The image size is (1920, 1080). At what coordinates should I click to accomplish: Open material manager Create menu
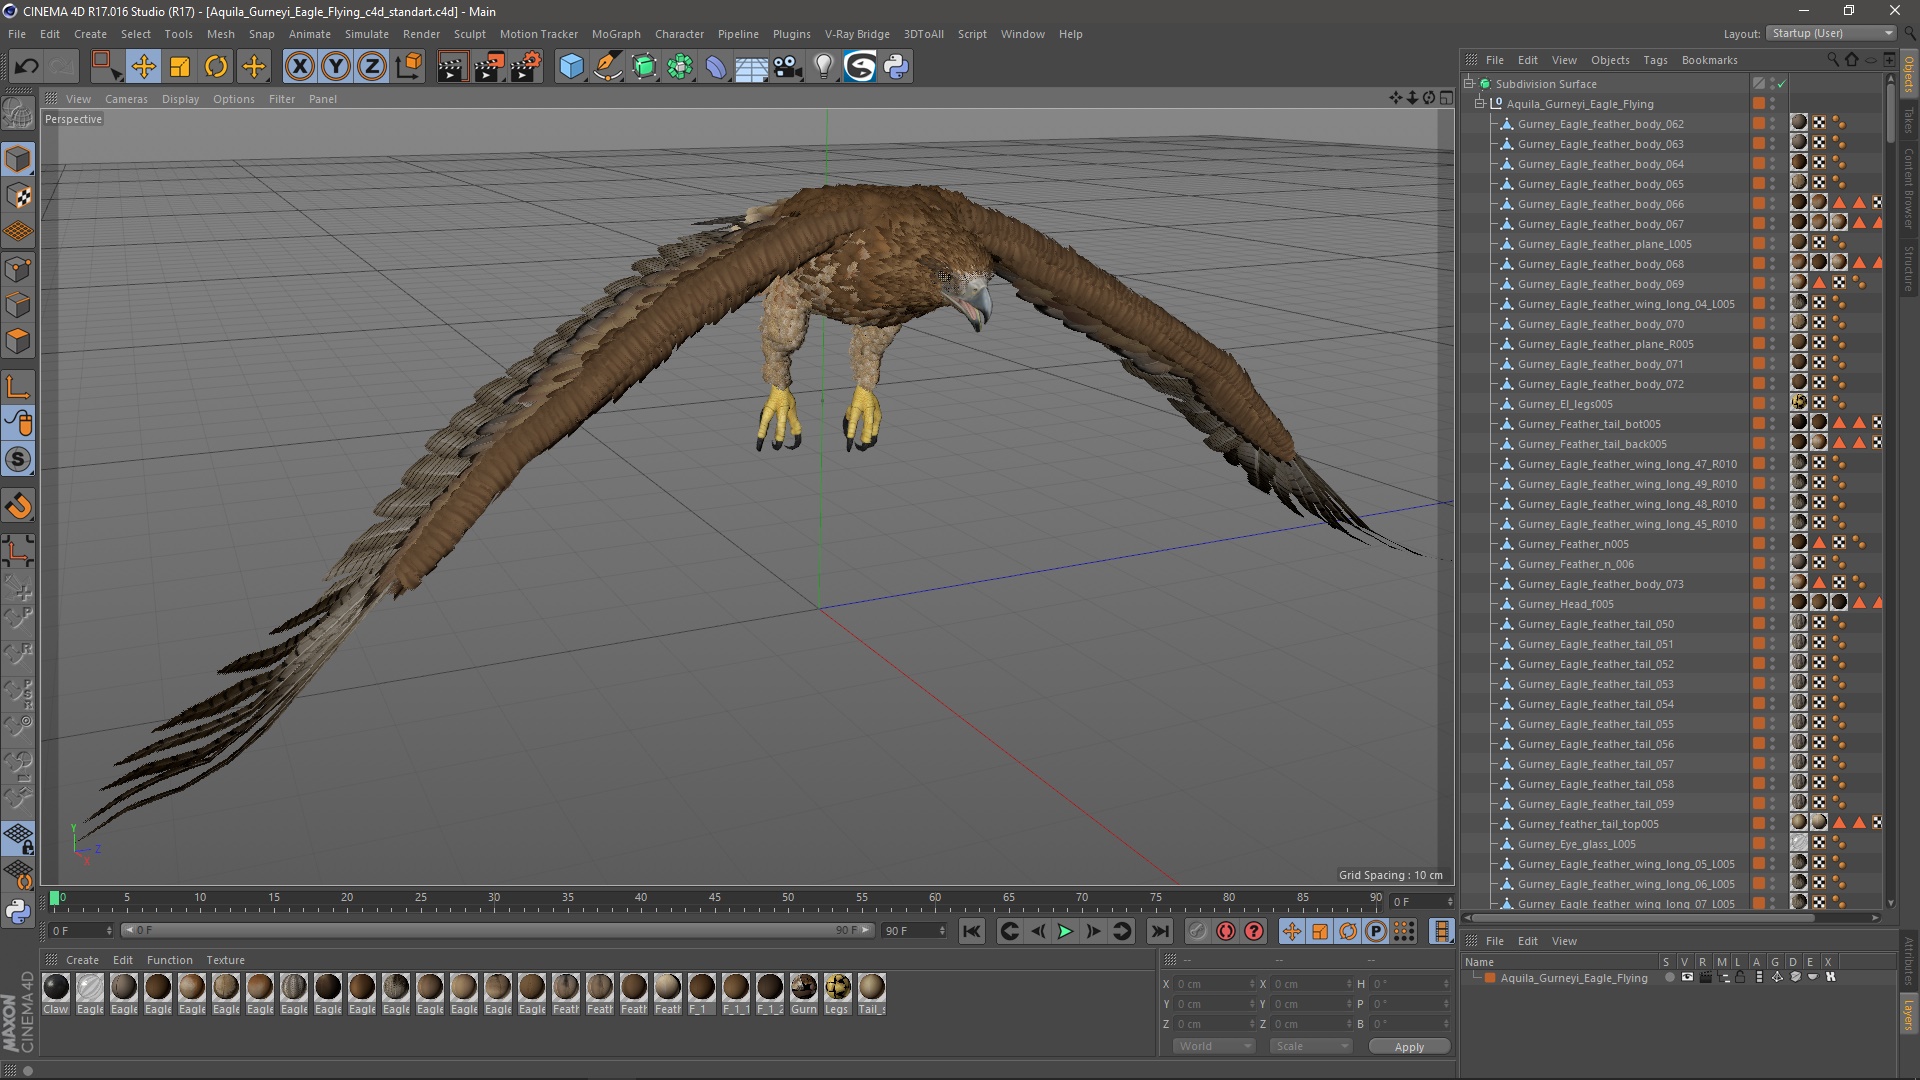(82, 960)
